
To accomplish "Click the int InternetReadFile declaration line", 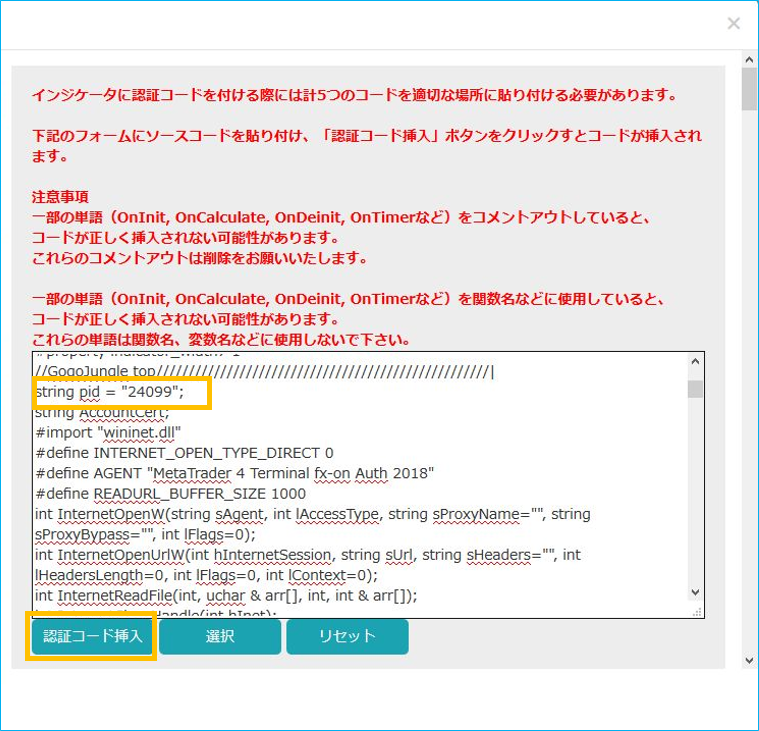I will [226, 595].
